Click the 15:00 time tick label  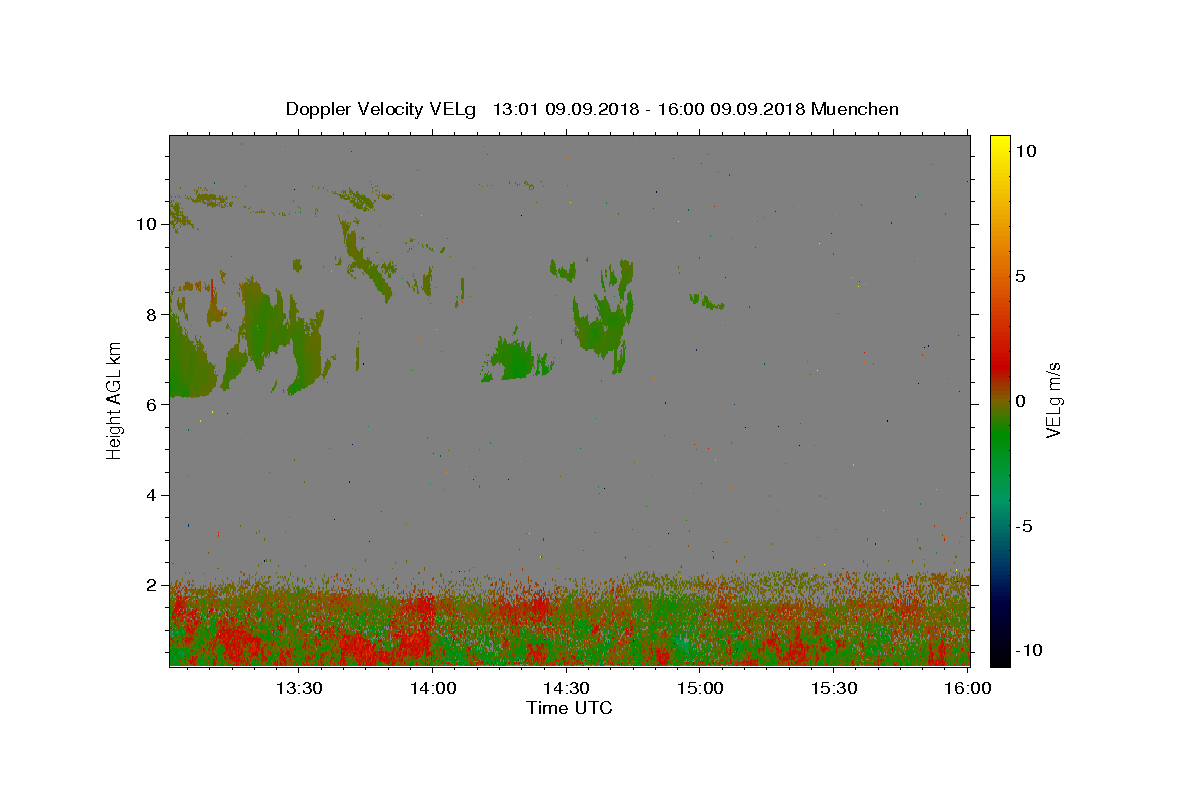(x=700, y=688)
